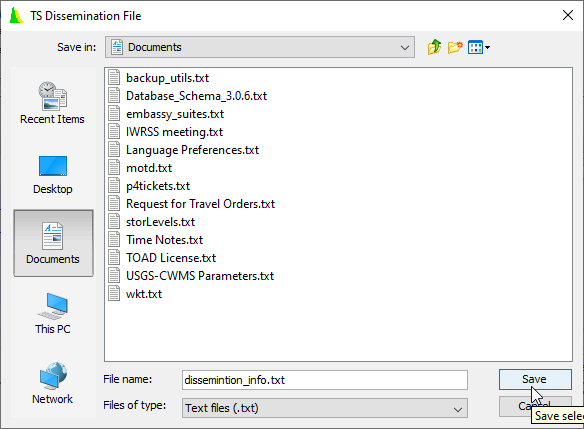This screenshot has width=584, height=429.
Task: Open Recent Items location
Action: (x=53, y=103)
